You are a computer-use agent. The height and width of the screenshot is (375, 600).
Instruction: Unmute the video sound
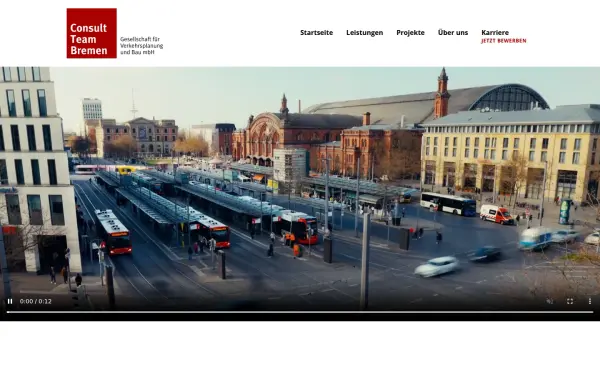point(550,302)
